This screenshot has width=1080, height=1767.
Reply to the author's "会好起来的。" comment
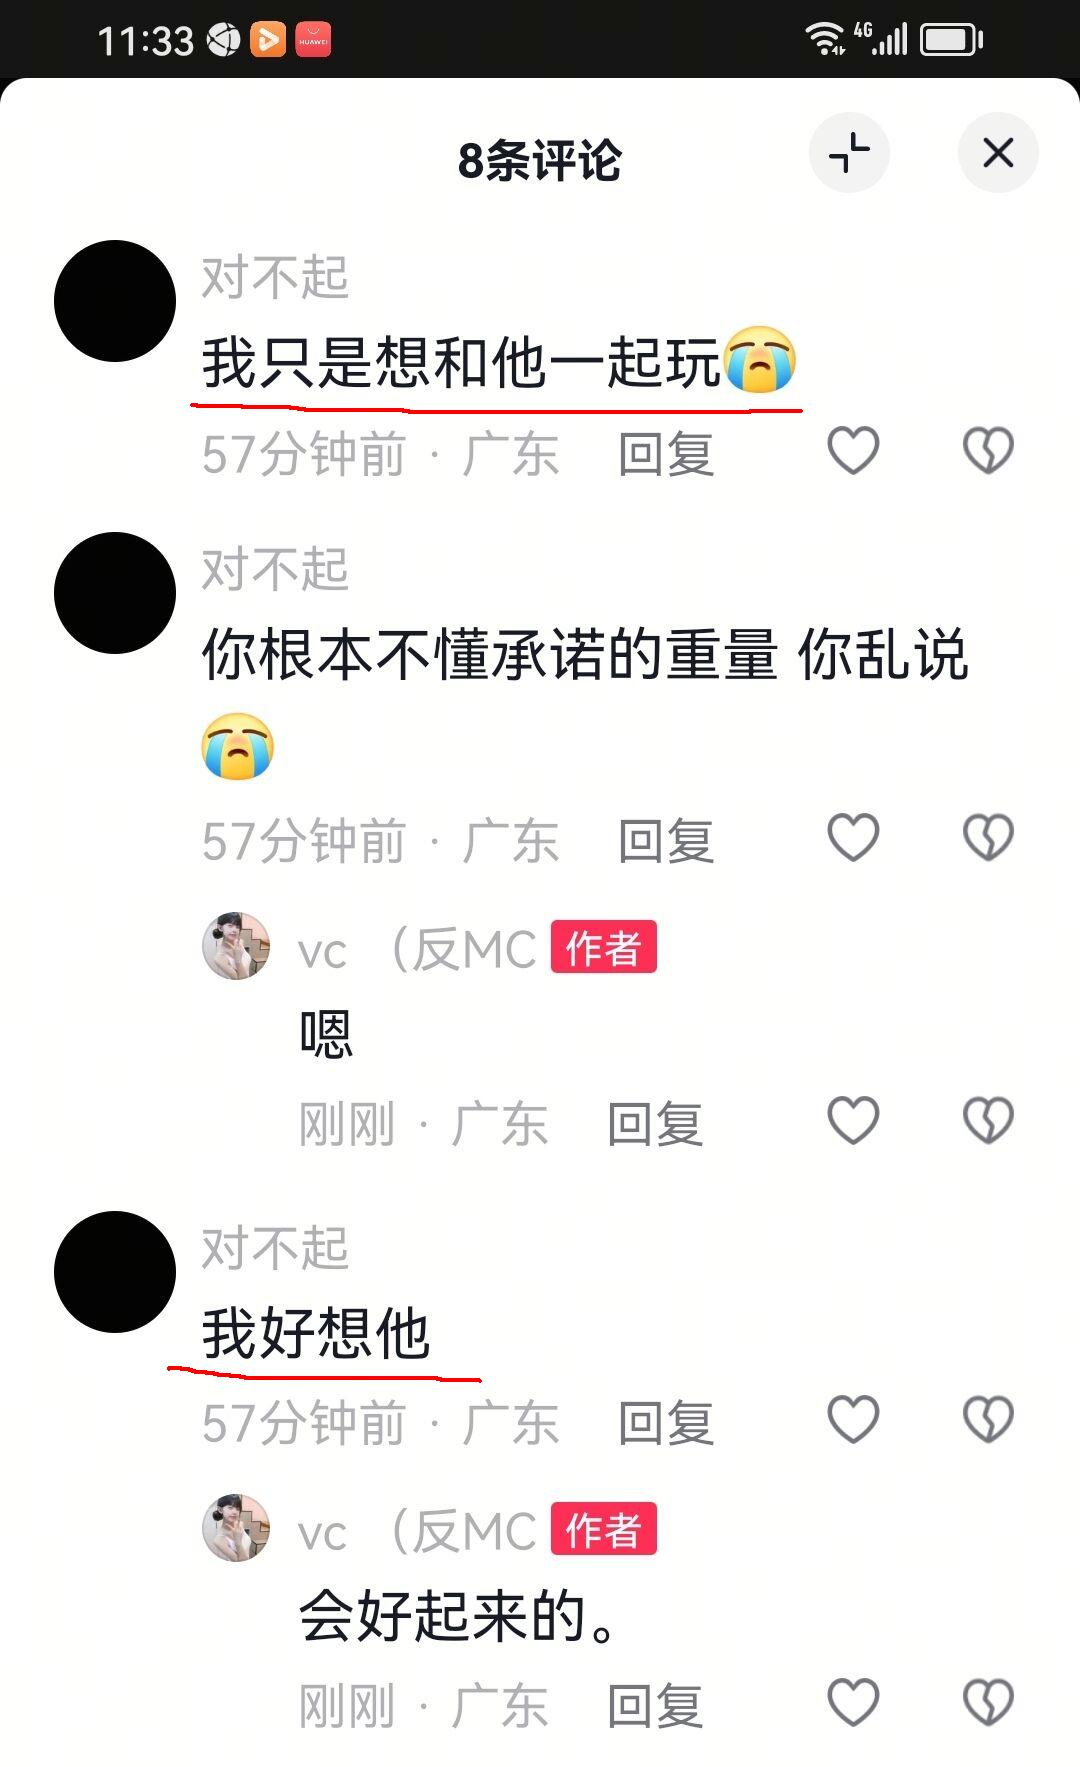[x=655, y=1706]
